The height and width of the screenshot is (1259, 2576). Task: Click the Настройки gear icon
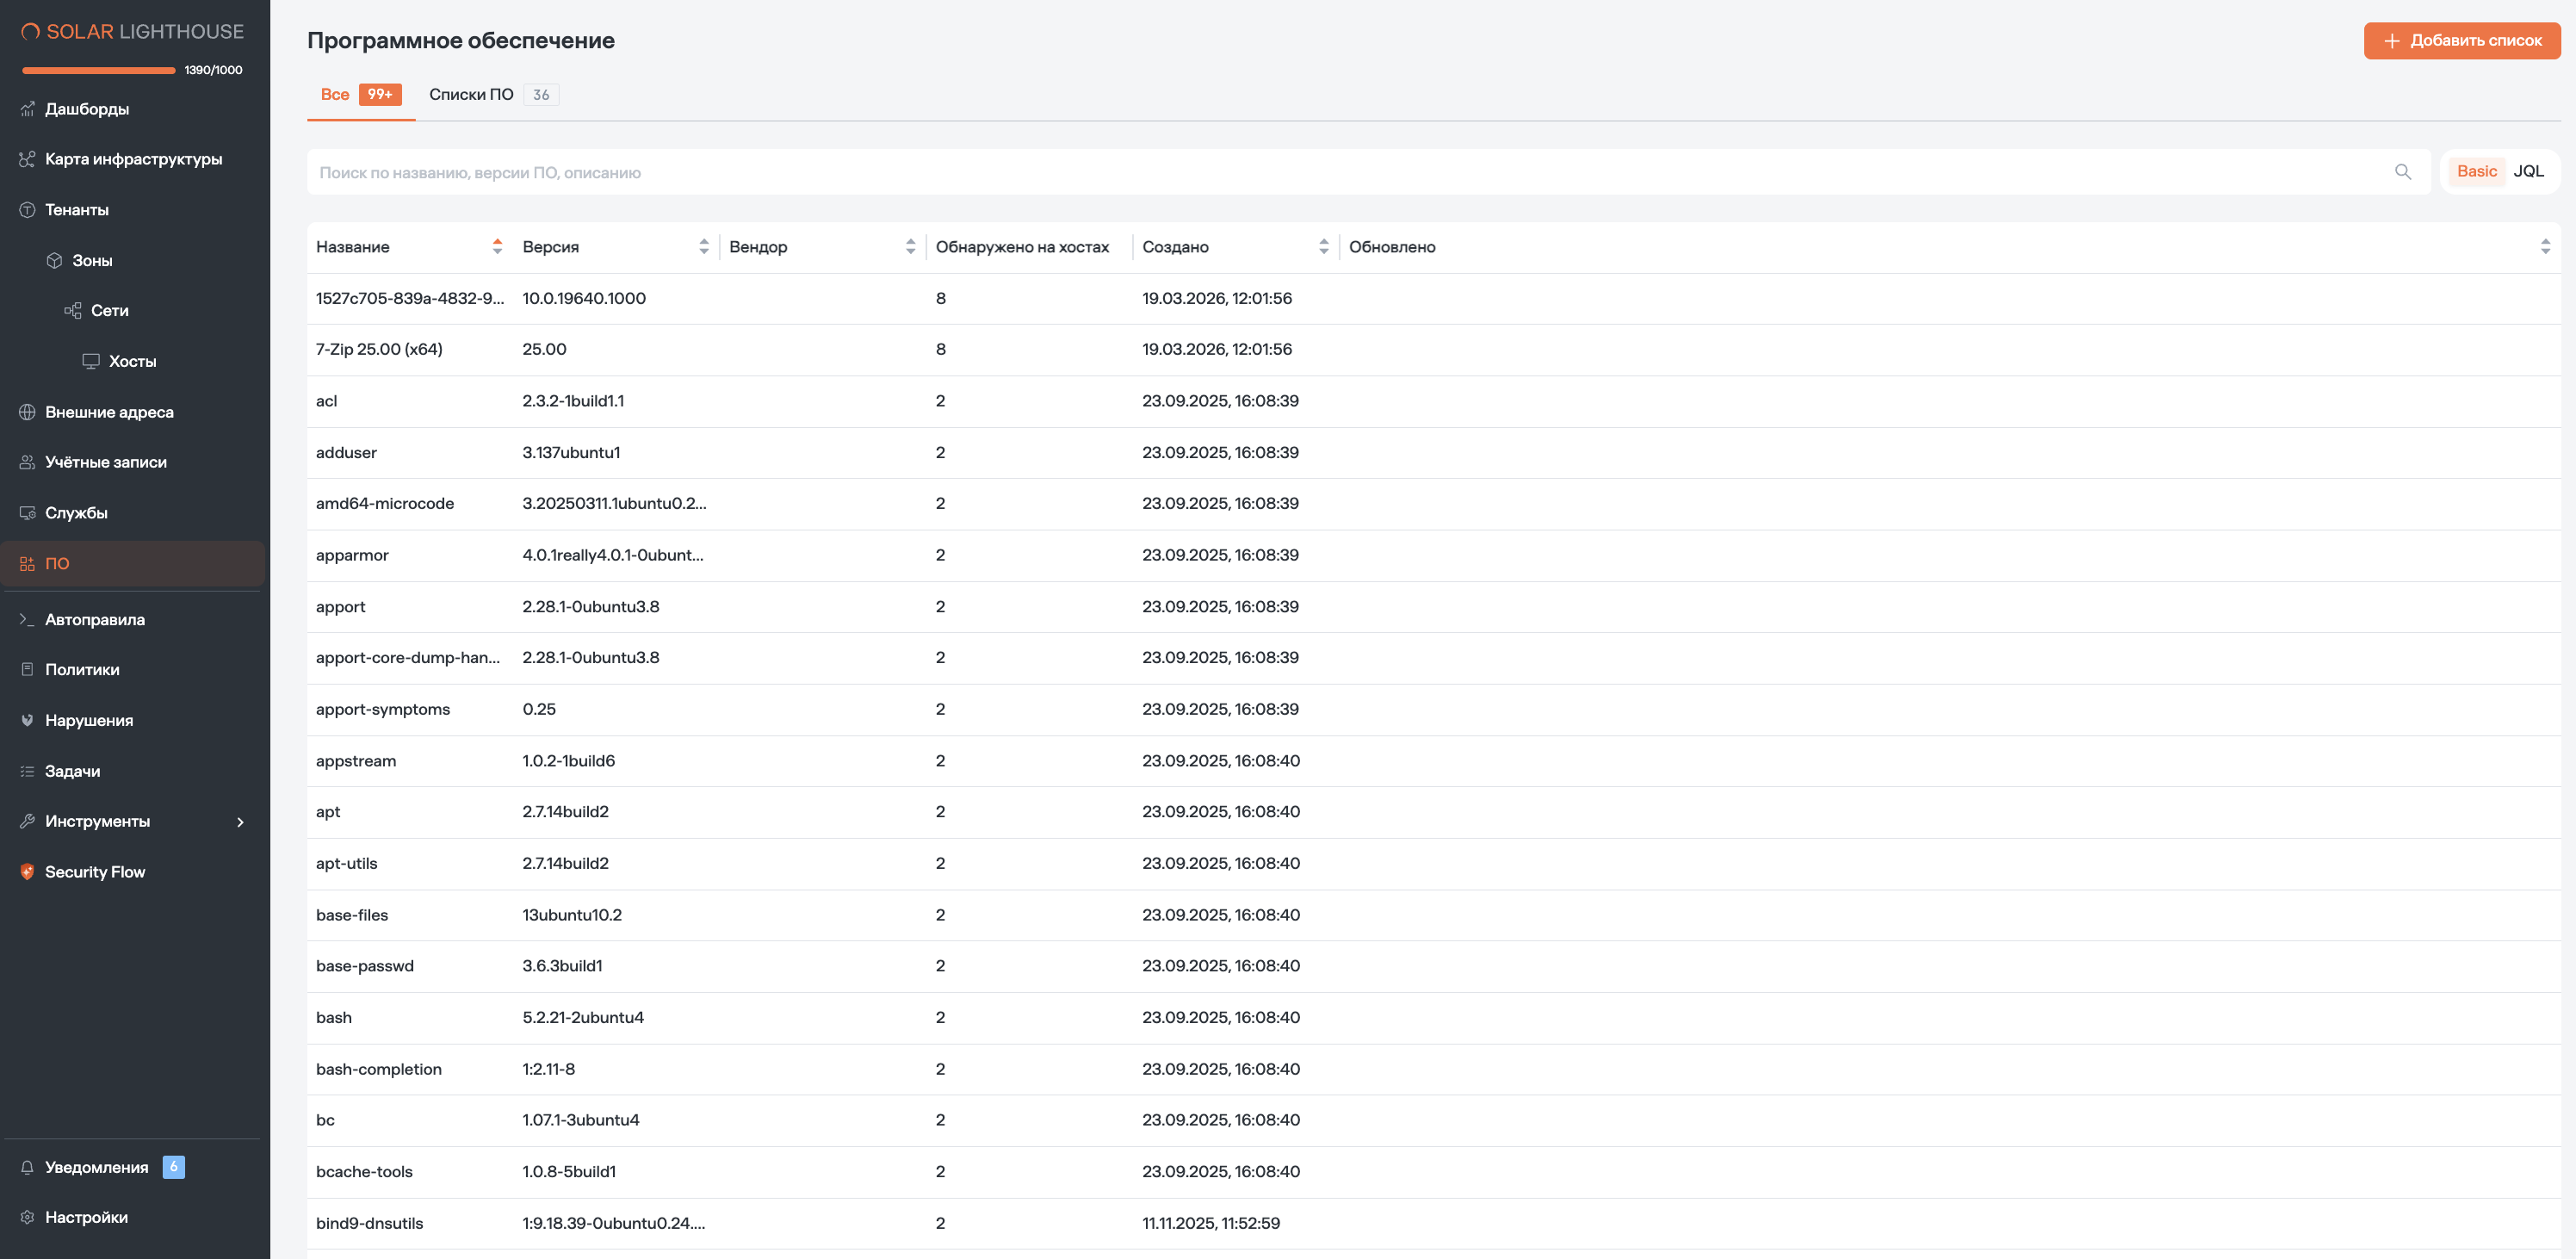pos(27,1217)
